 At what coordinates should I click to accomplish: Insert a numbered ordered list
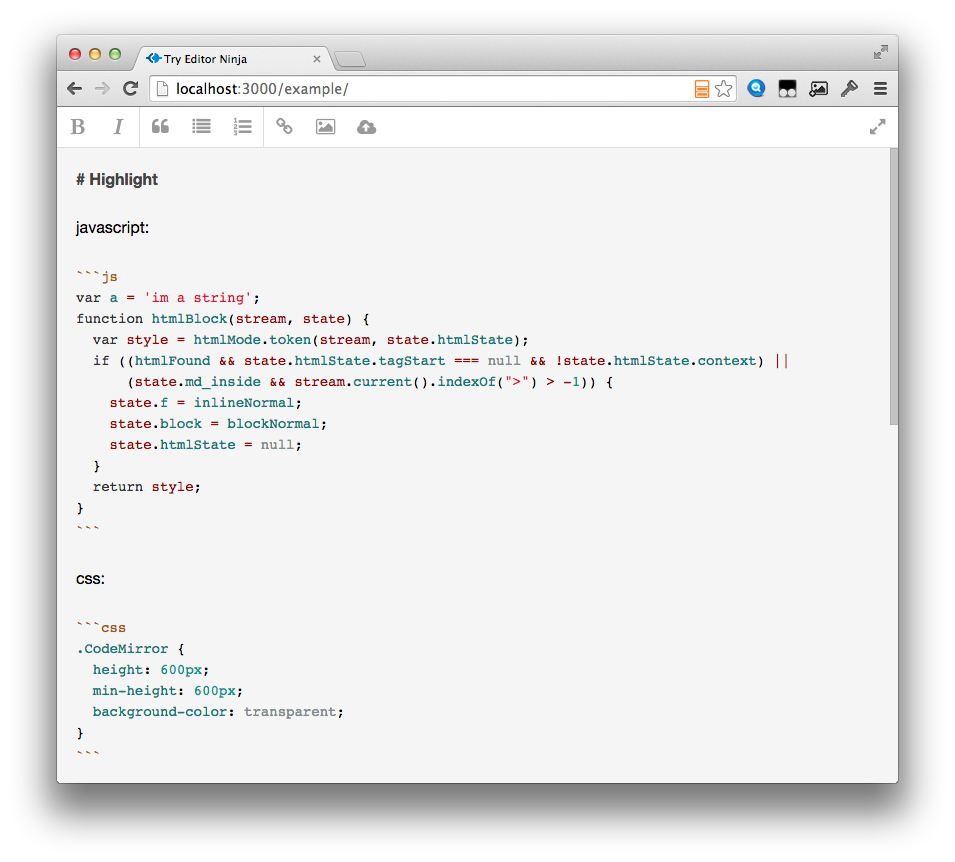tap(242, 127)
